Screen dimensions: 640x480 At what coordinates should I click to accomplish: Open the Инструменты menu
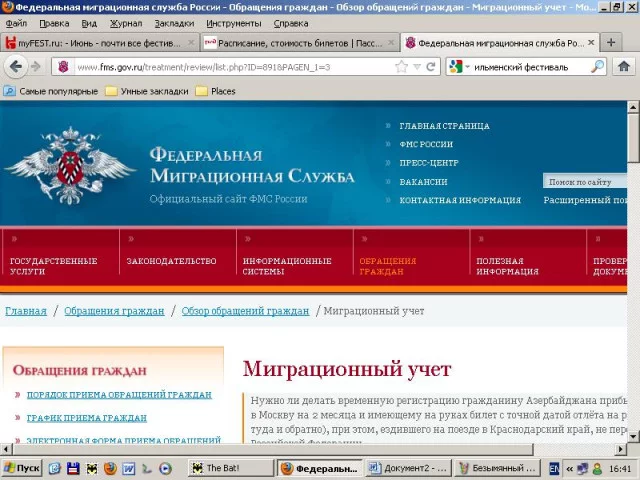click(233, 24)
